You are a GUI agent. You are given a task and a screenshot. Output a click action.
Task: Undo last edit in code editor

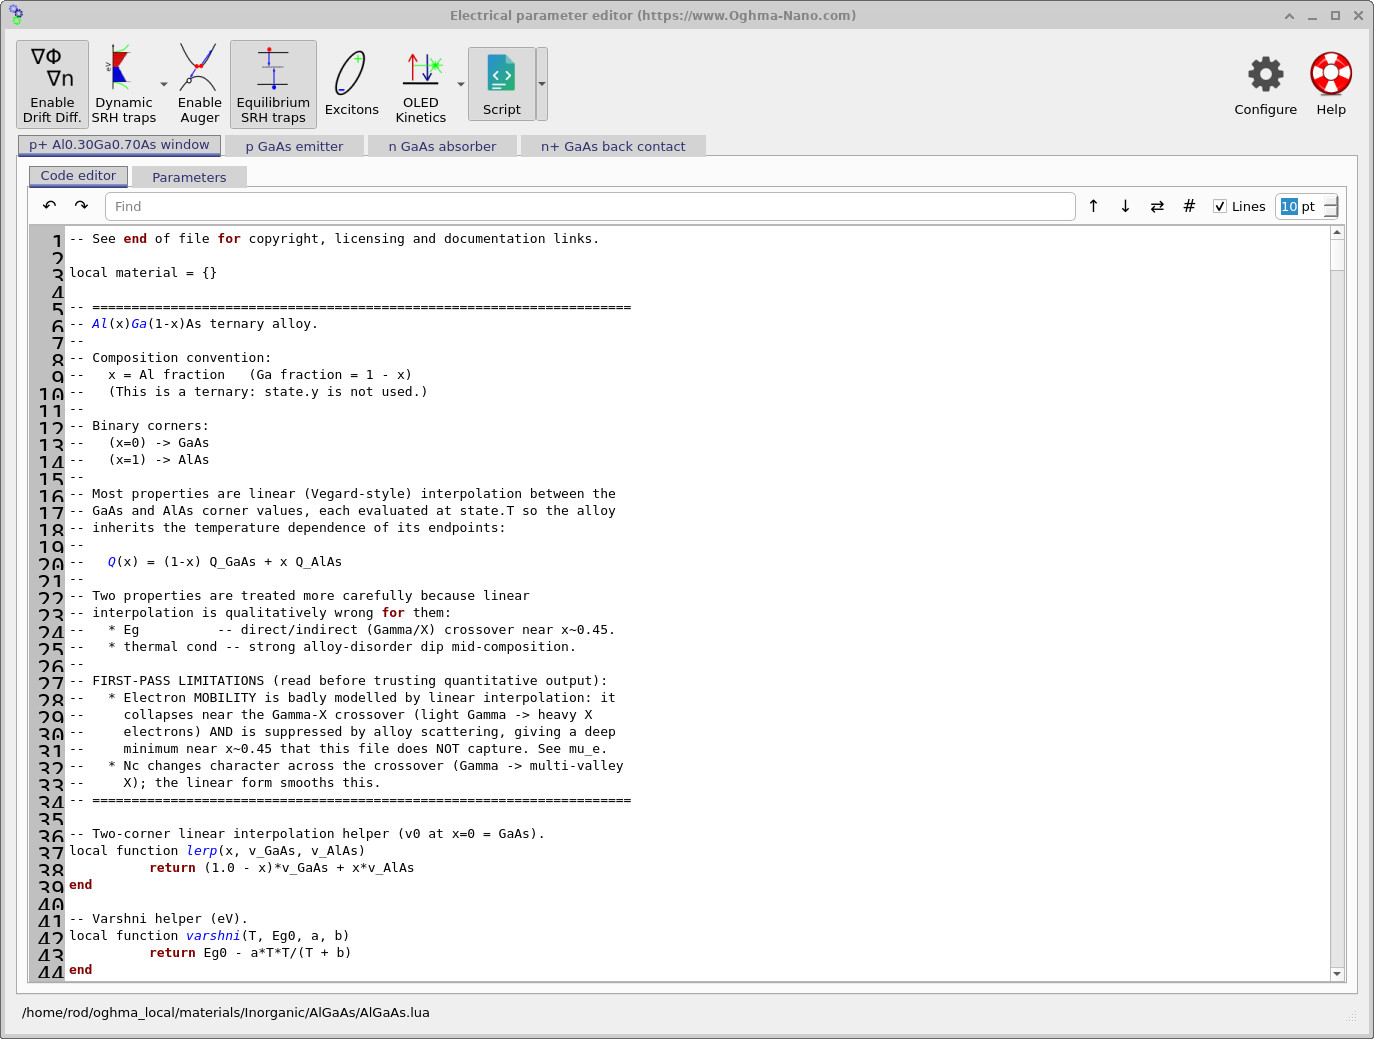click(x=49, y=206)
